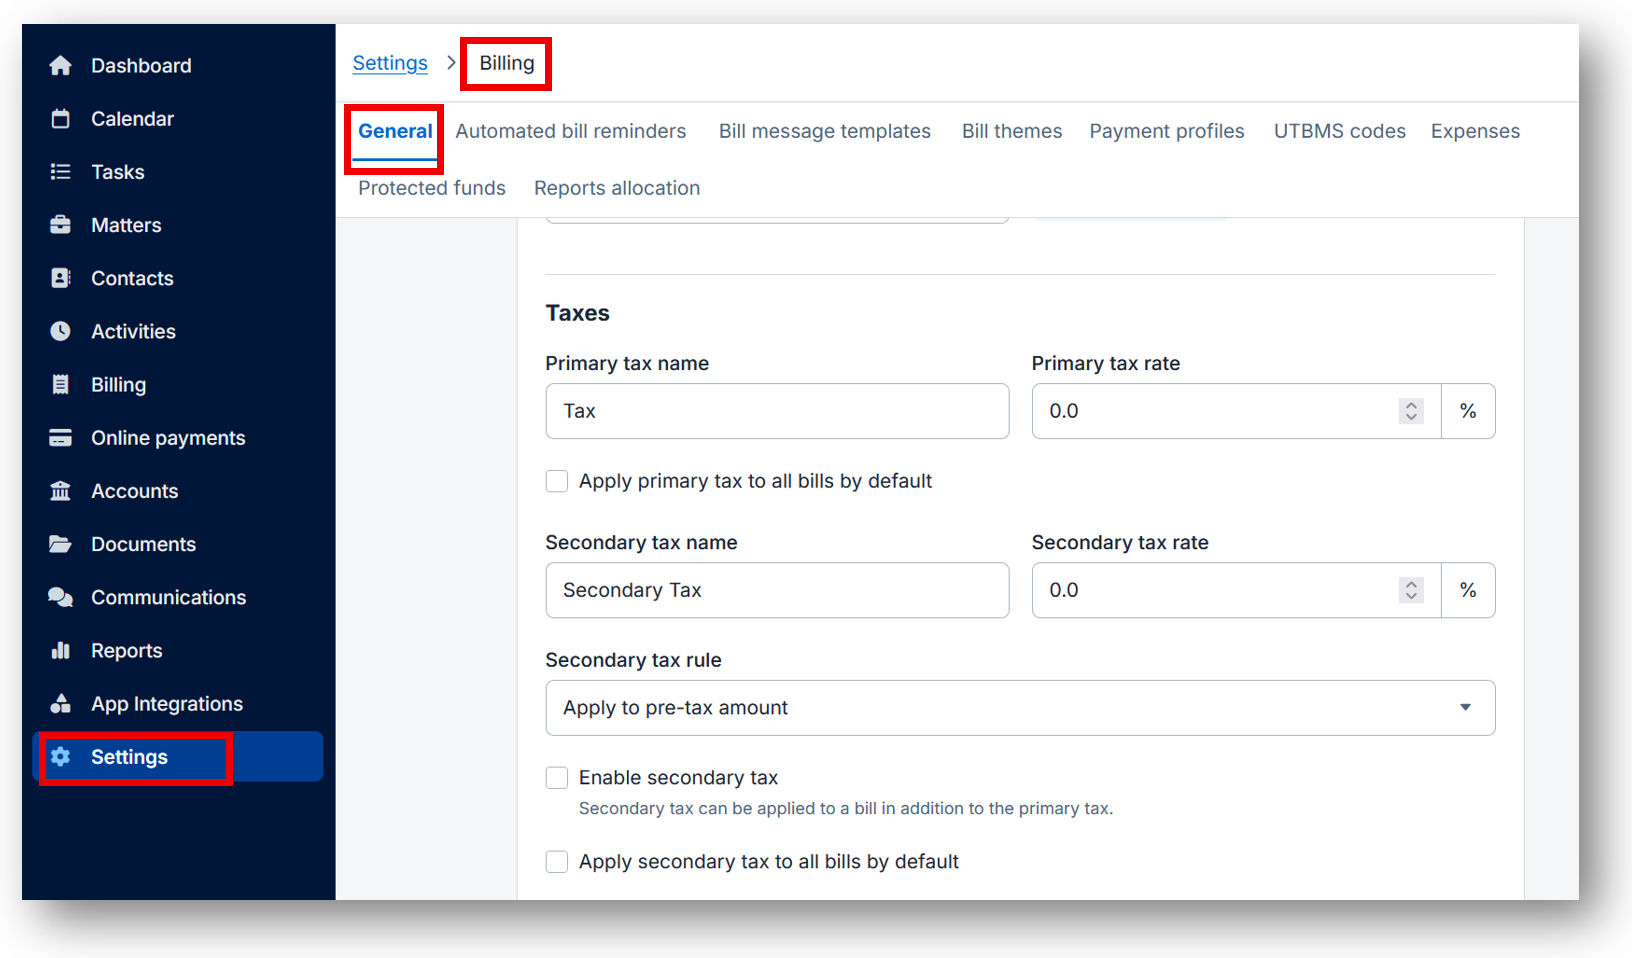Click the Contacts icon in sidebar
Viewport: 1632px width, 958px height.
click(61, 277)
